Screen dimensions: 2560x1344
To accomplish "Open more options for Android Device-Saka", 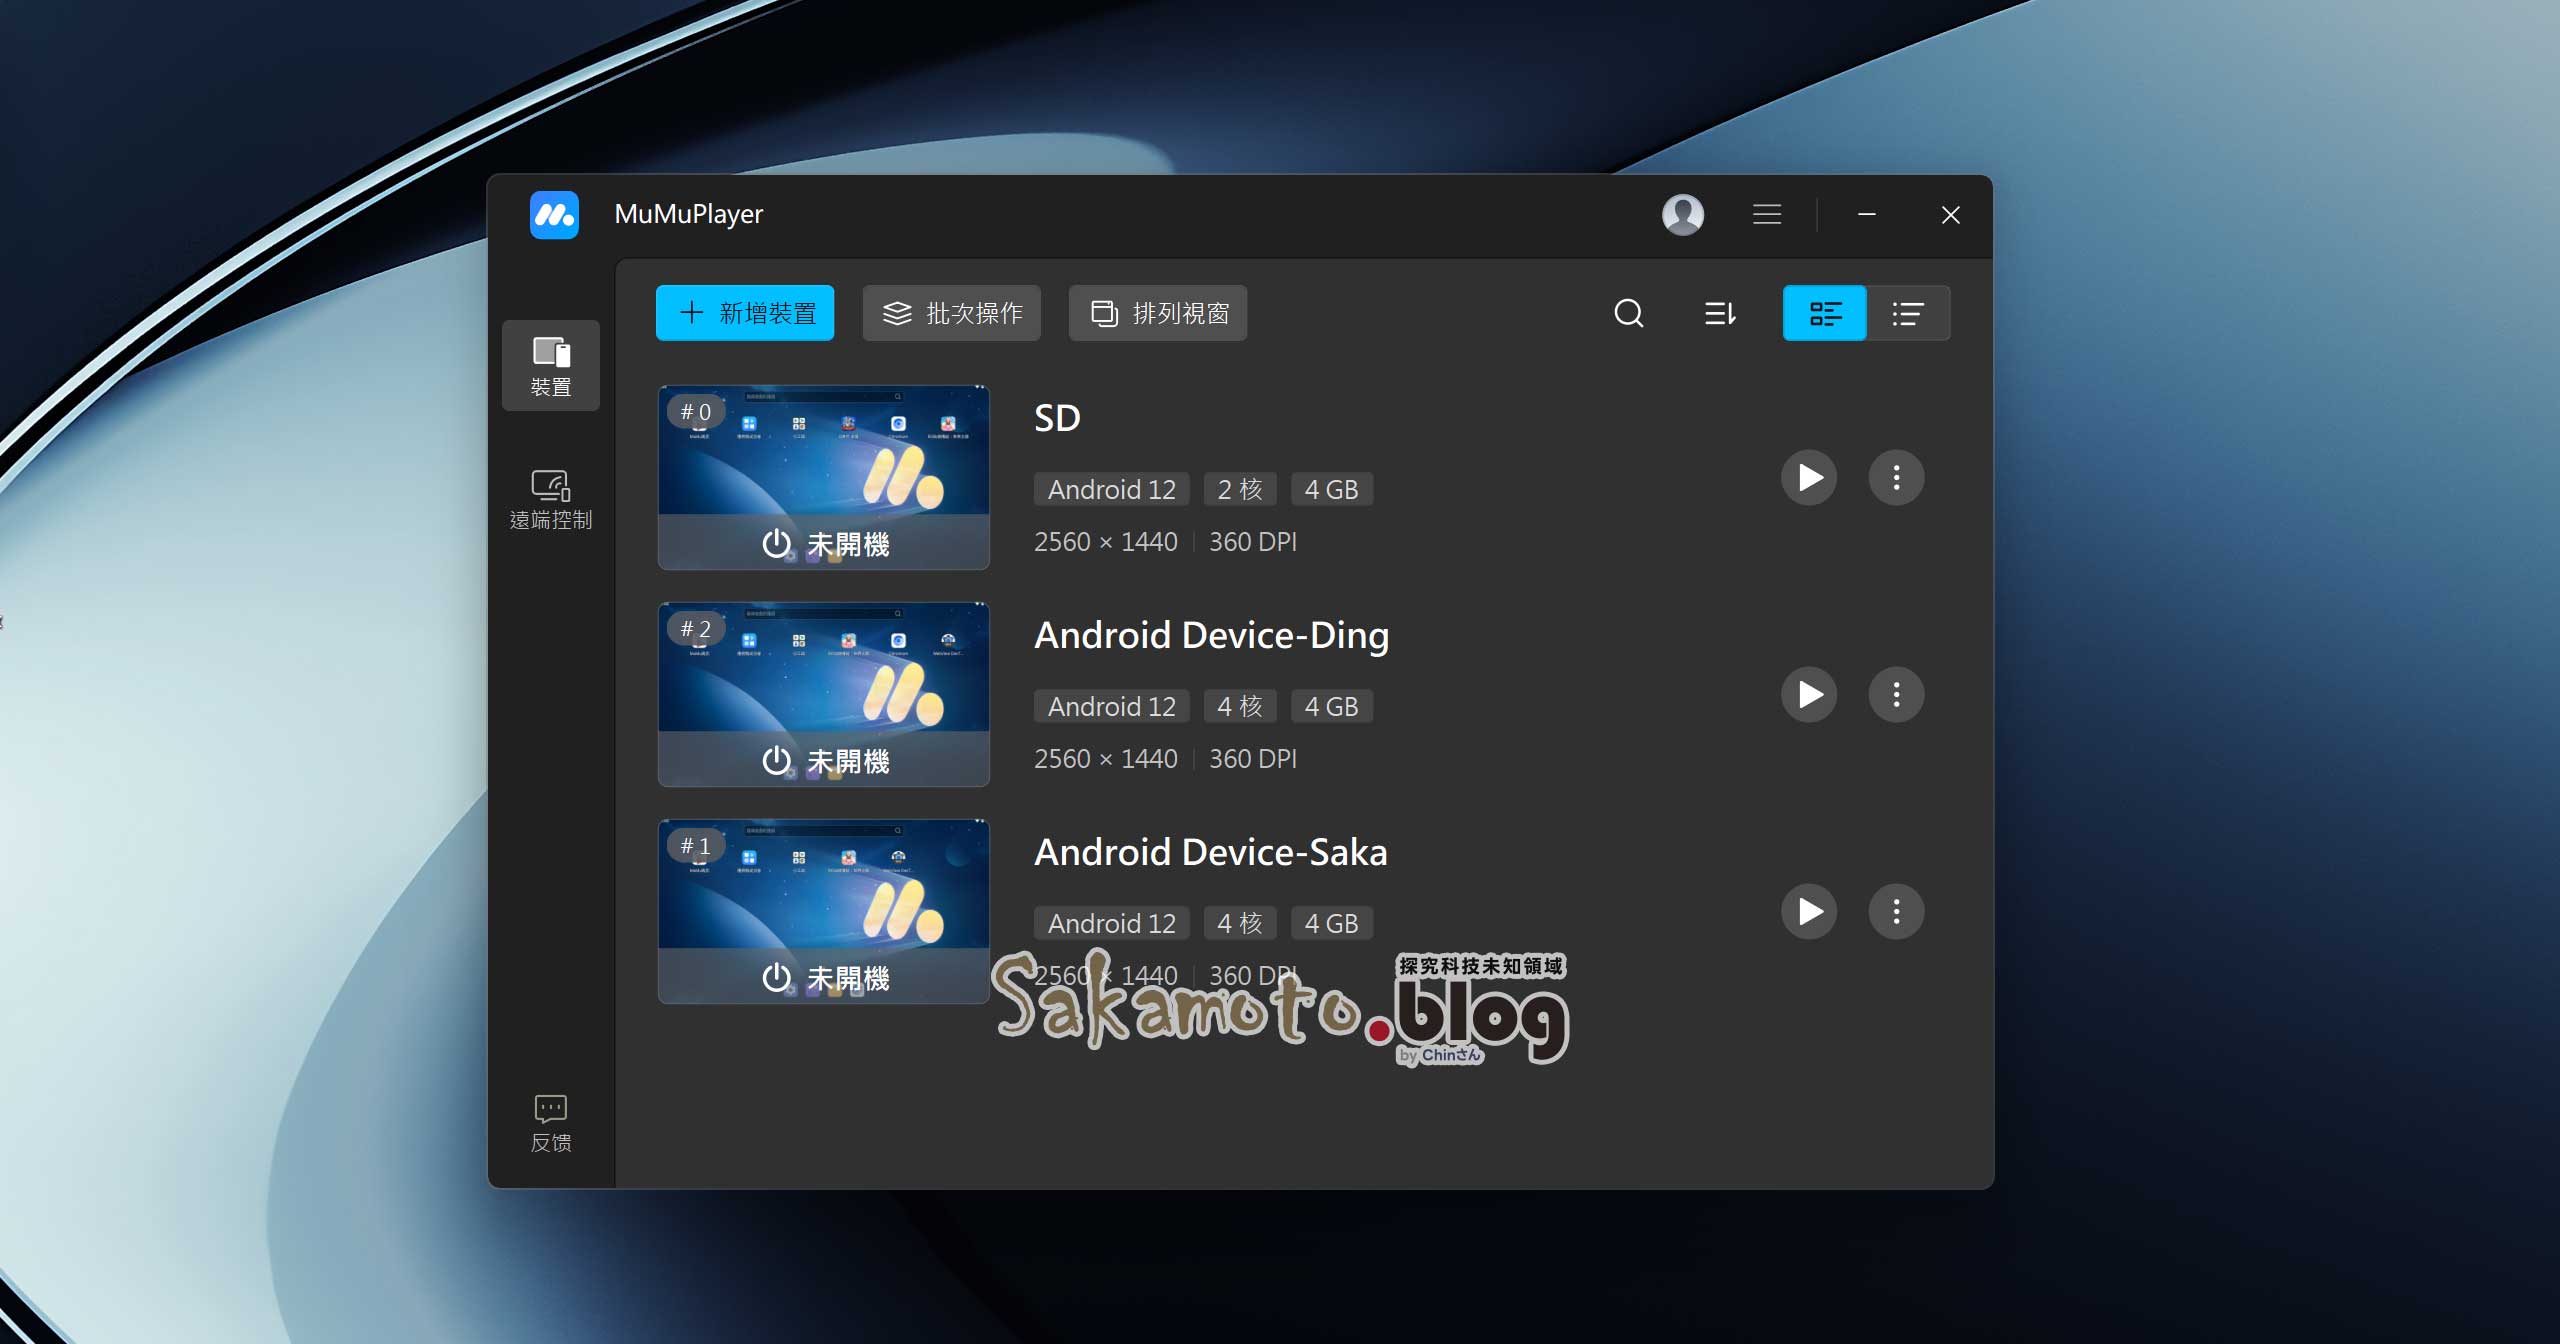I will point(1896,911).
